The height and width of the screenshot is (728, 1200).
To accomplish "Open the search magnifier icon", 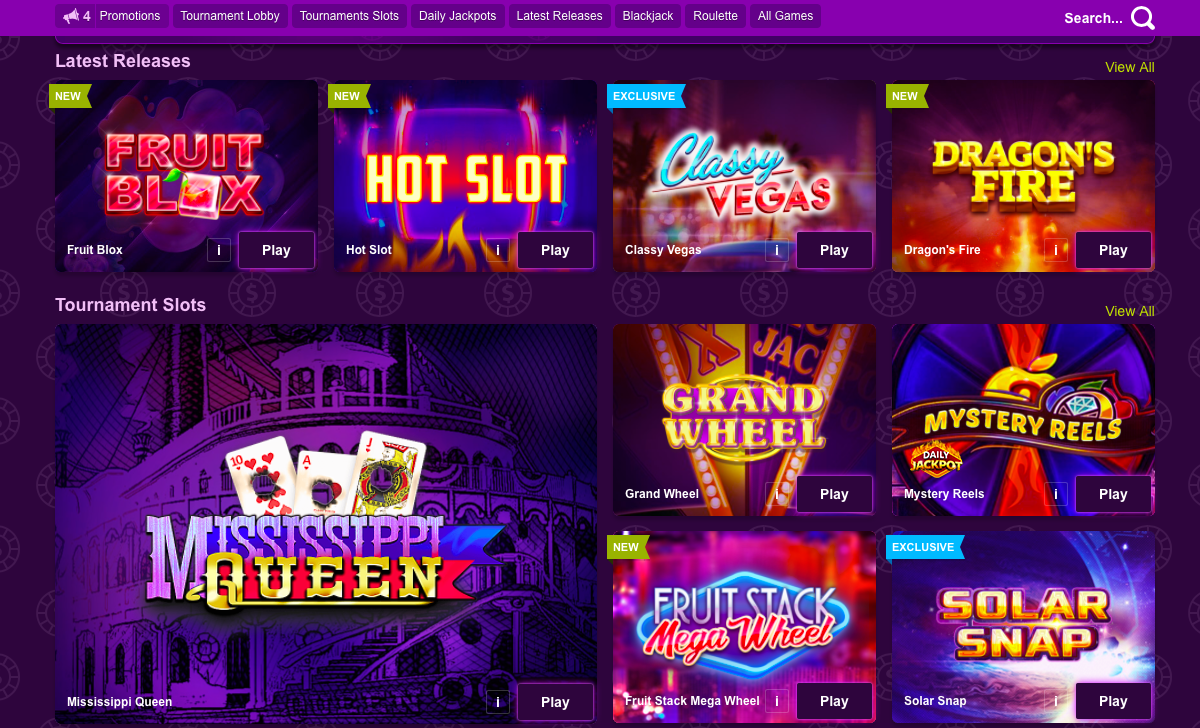I will tap(1143, 18).
